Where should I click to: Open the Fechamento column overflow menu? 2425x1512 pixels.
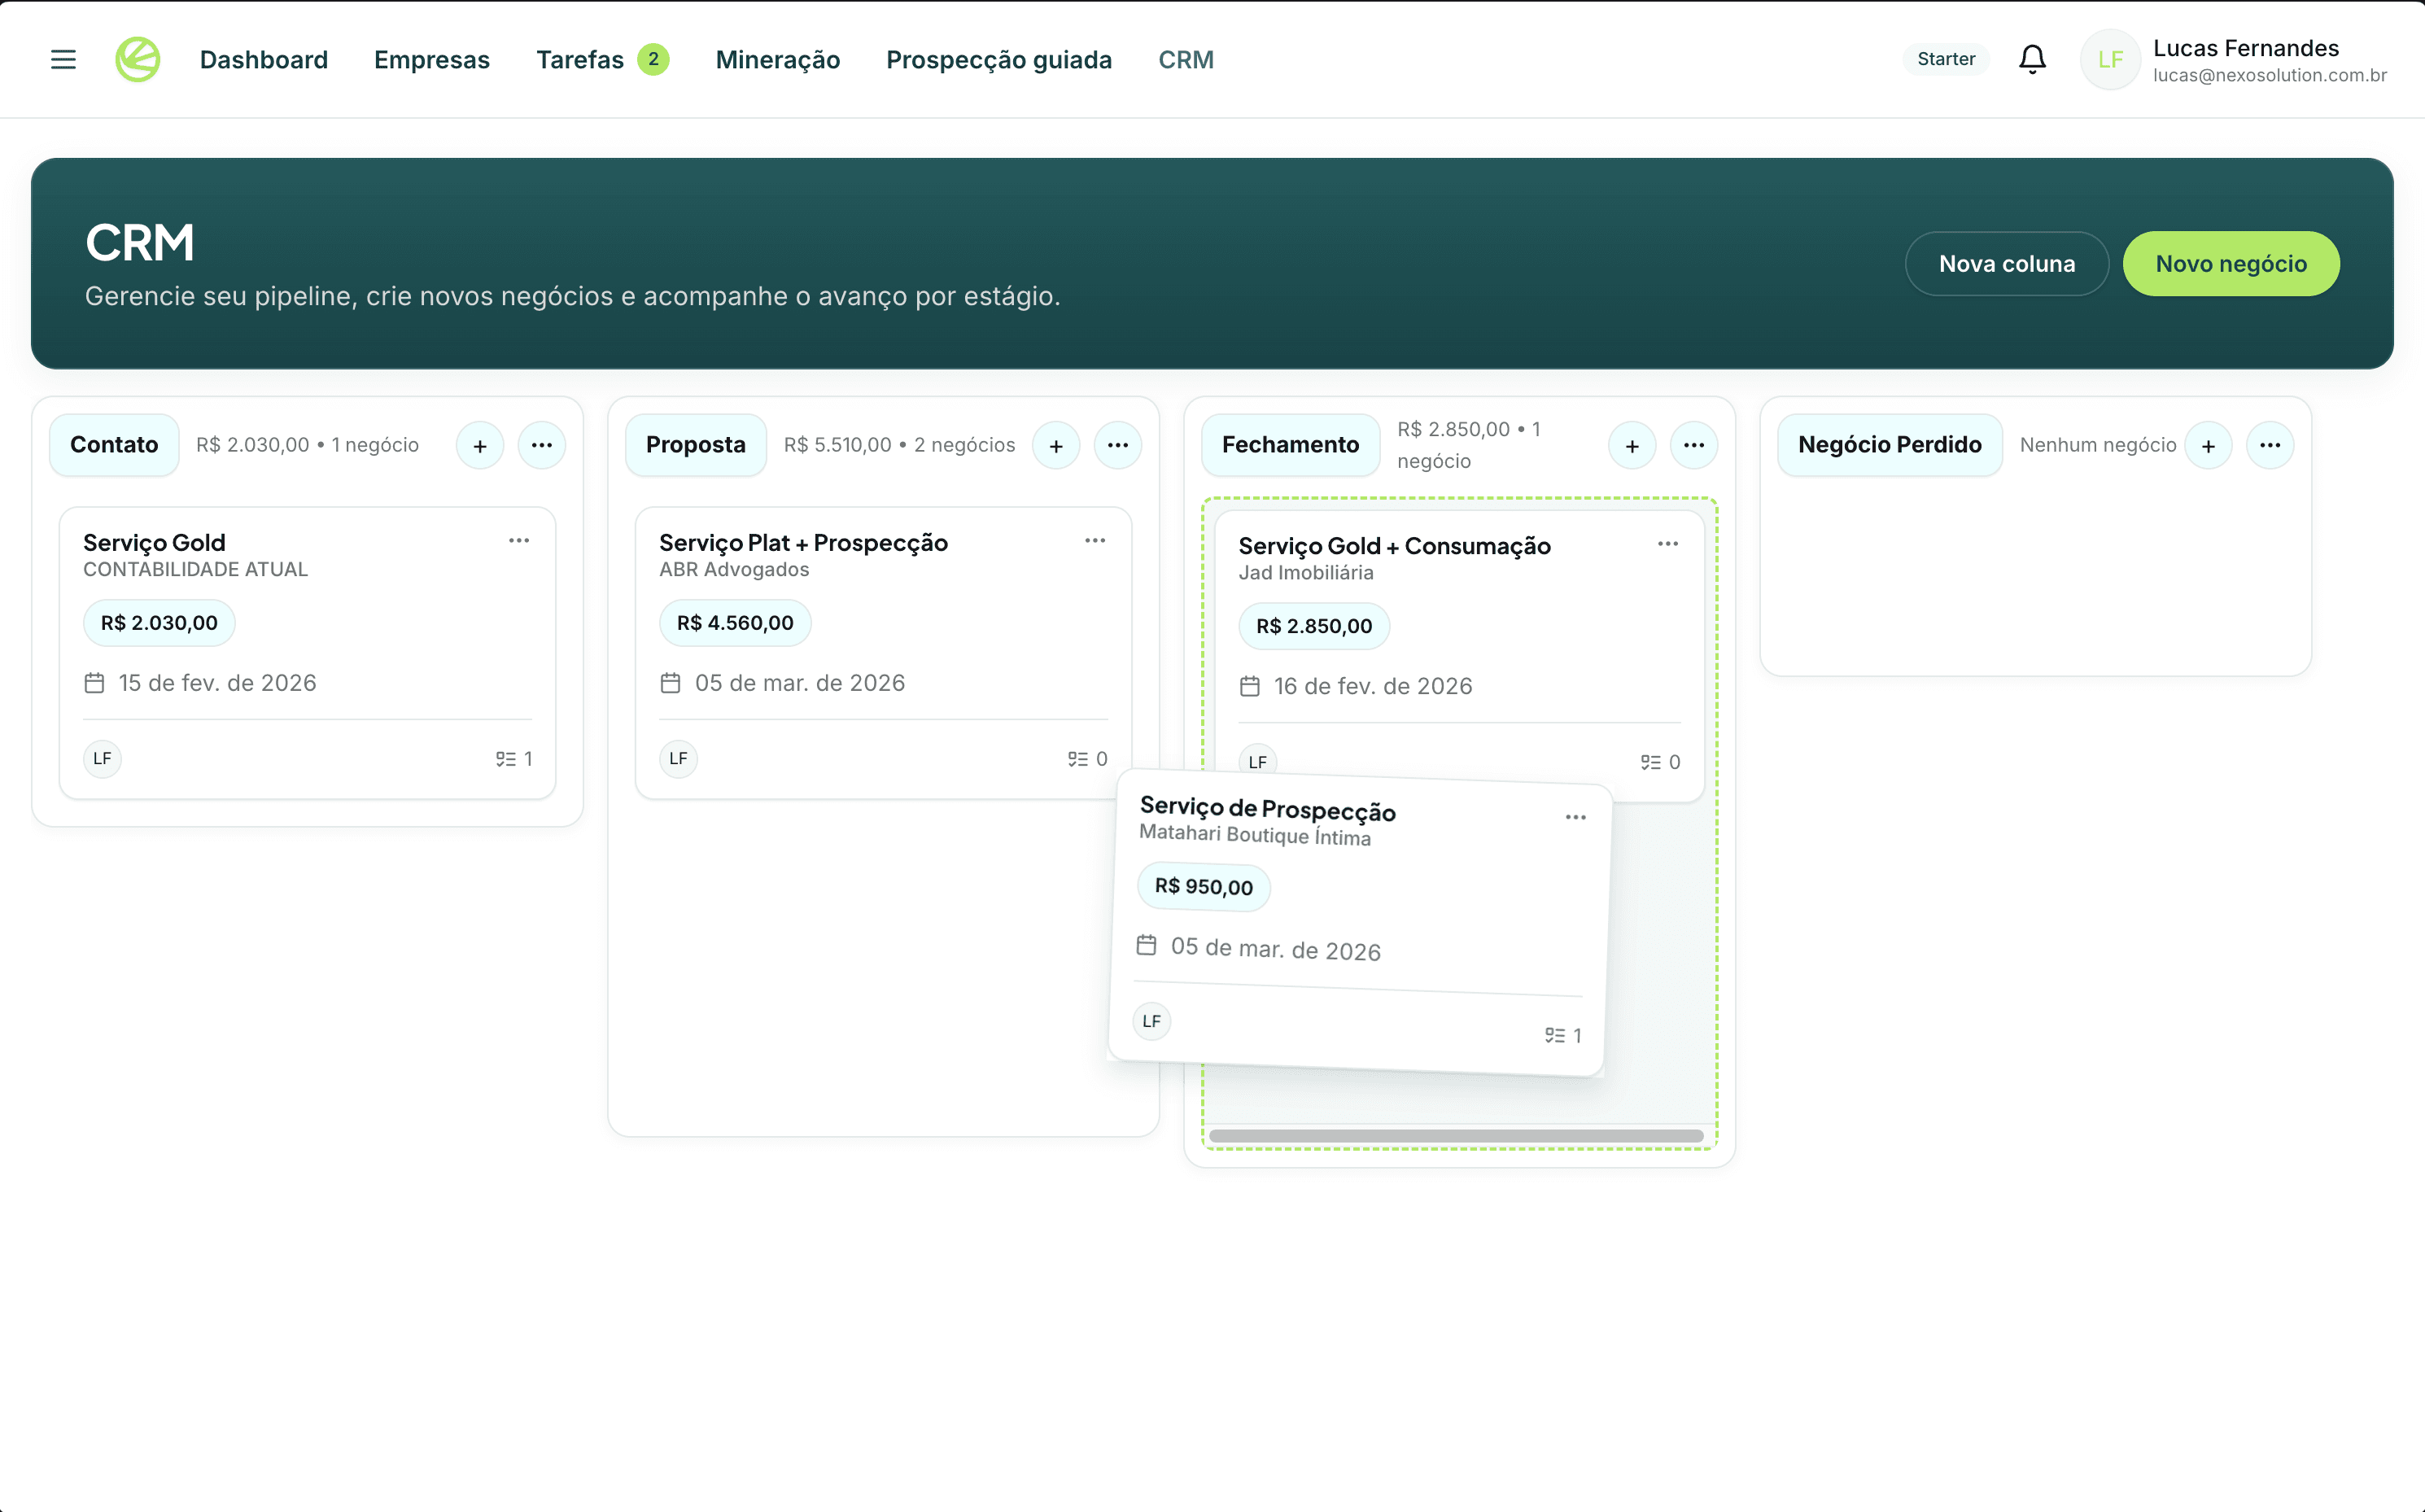[1694, 445]
